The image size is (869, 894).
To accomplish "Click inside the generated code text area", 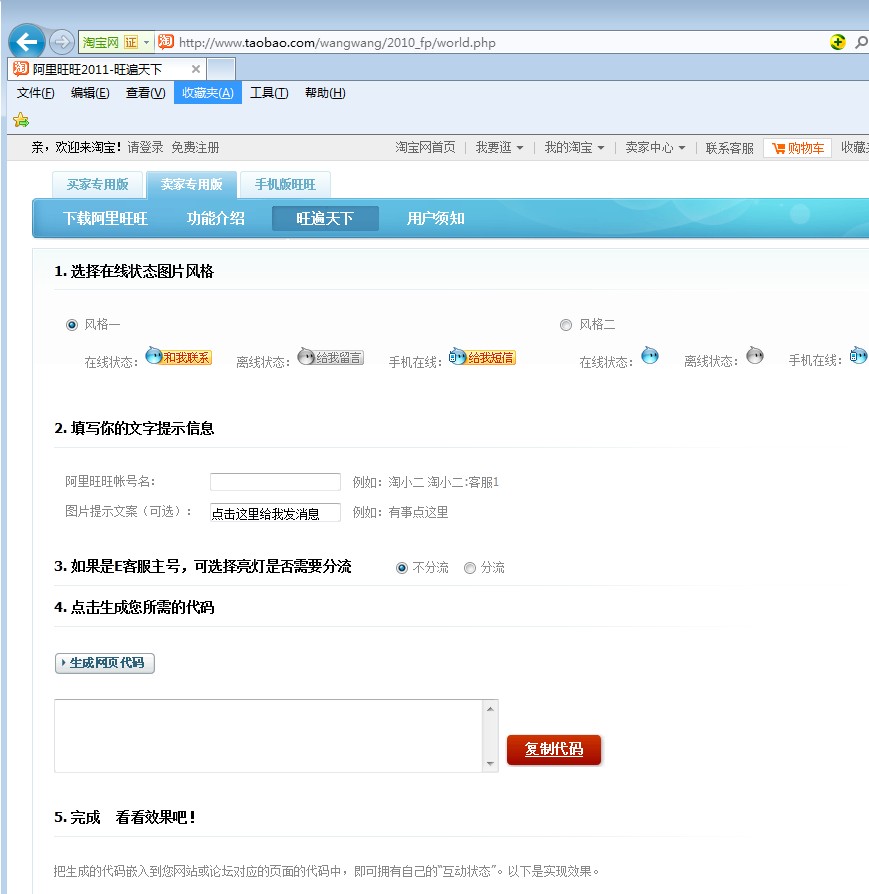I will click(x=269, y=736).
